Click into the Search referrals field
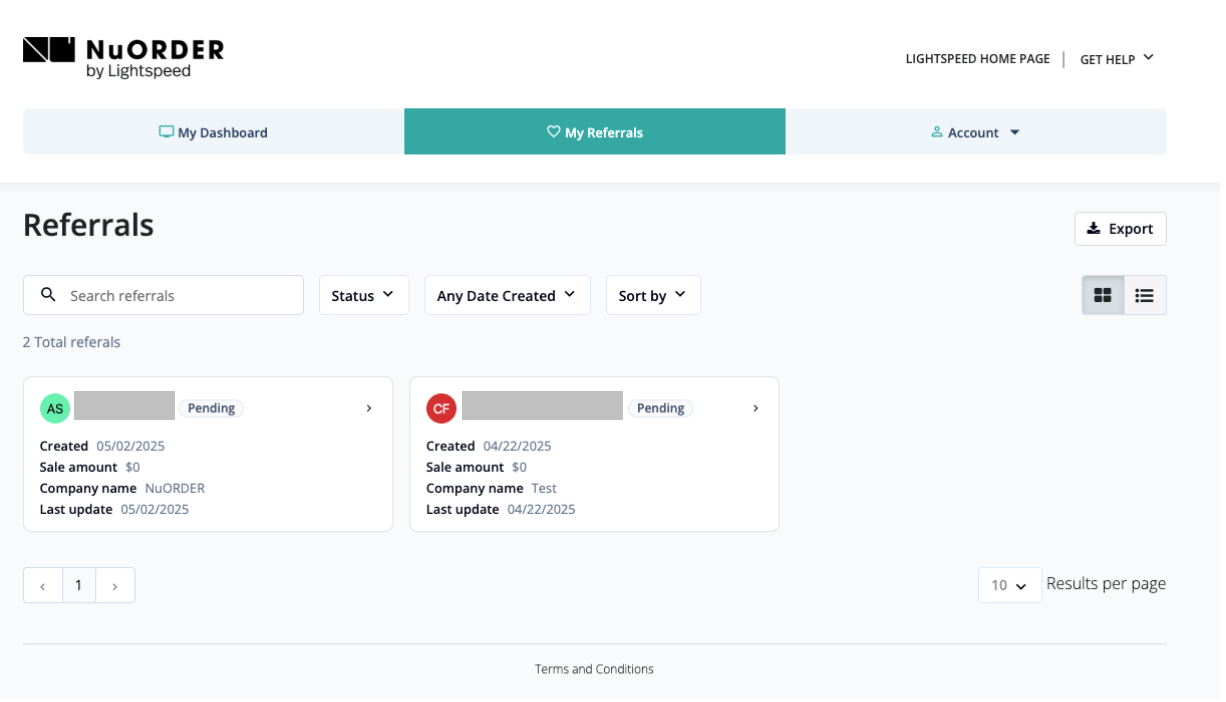1226x702 pixels. click(180, 295)
